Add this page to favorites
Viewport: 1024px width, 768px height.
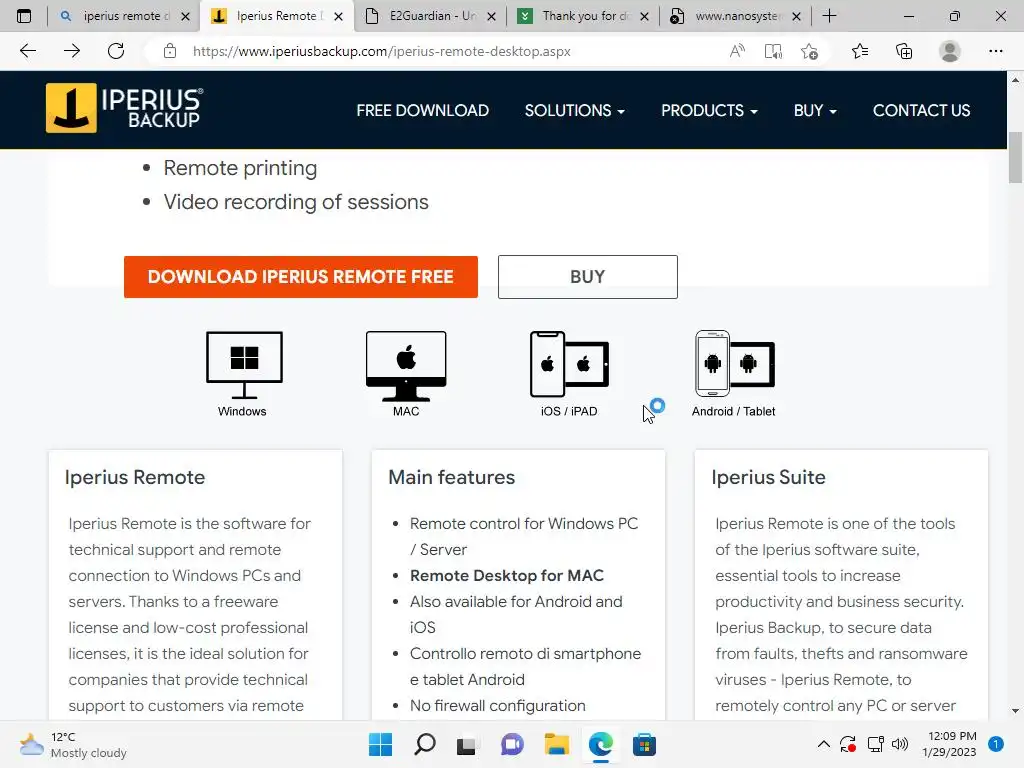pos(810,51)
